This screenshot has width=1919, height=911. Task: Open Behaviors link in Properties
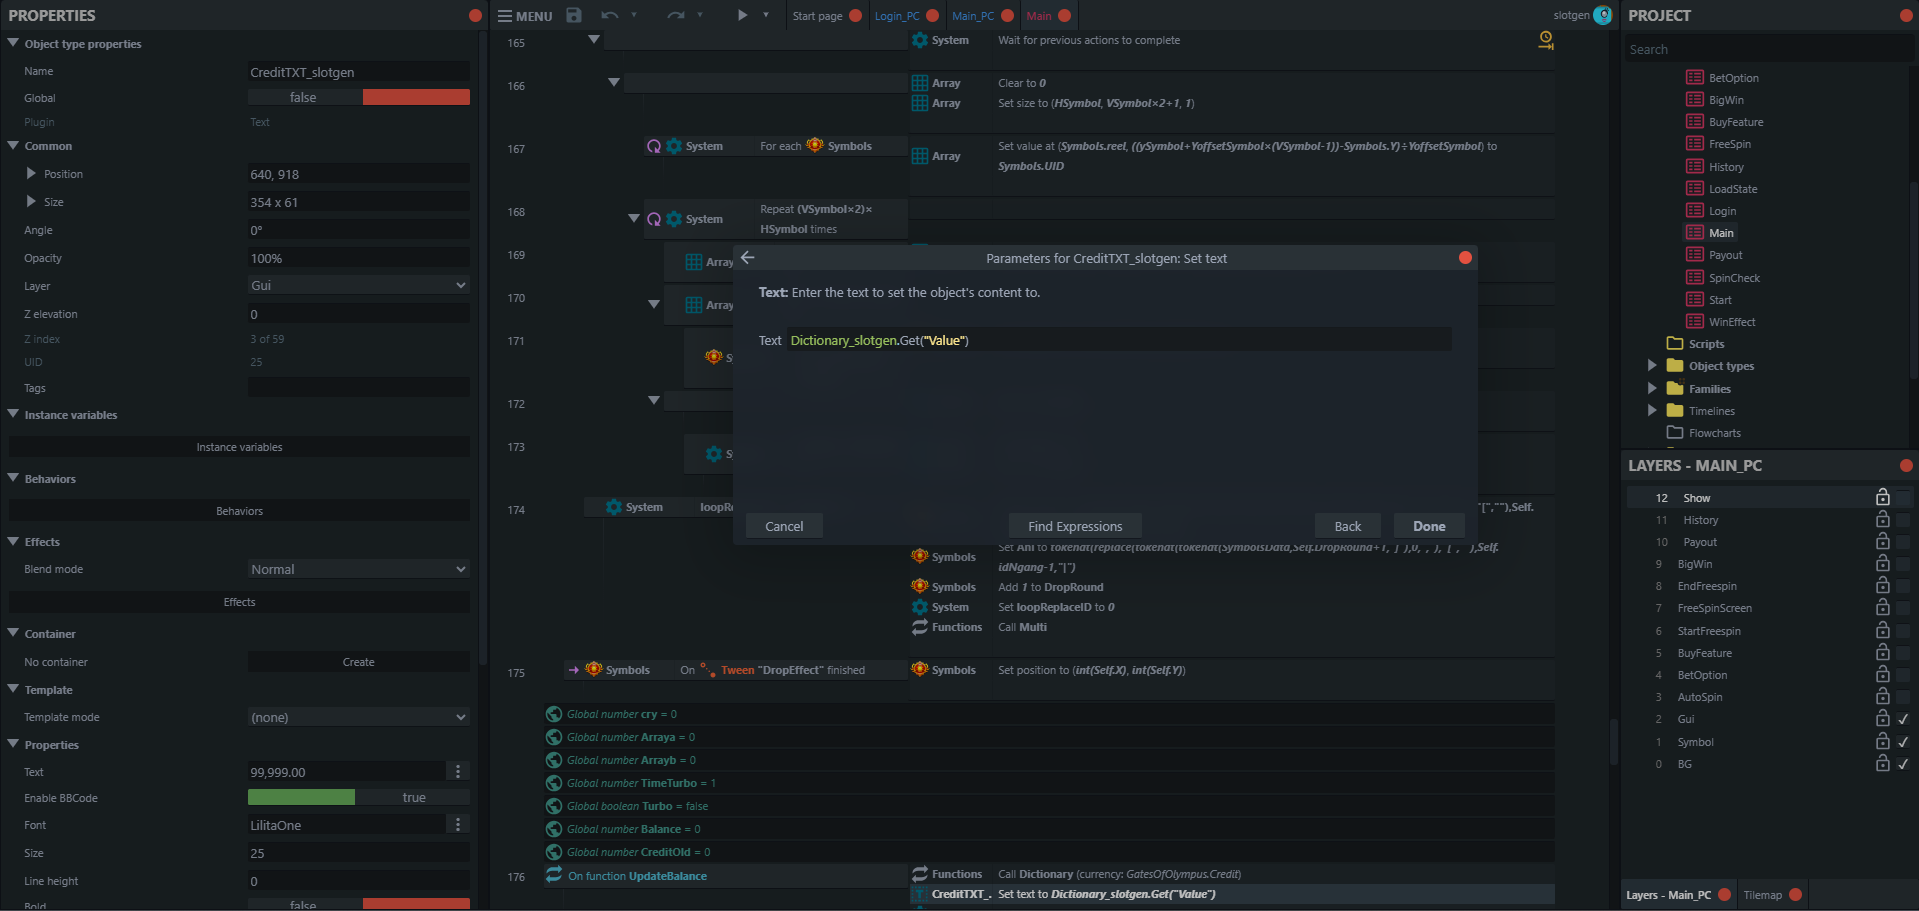(x=239, y=511)
